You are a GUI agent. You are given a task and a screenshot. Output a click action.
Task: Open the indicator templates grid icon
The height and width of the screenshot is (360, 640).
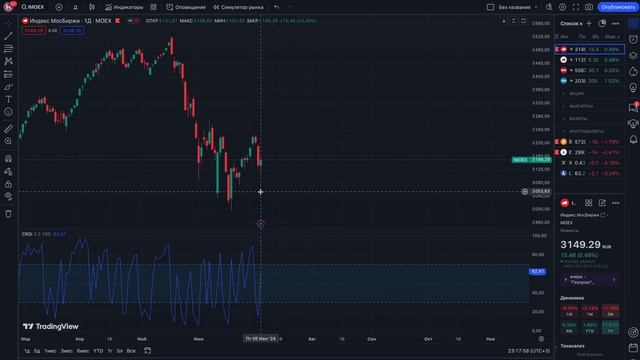coord(153,7)
